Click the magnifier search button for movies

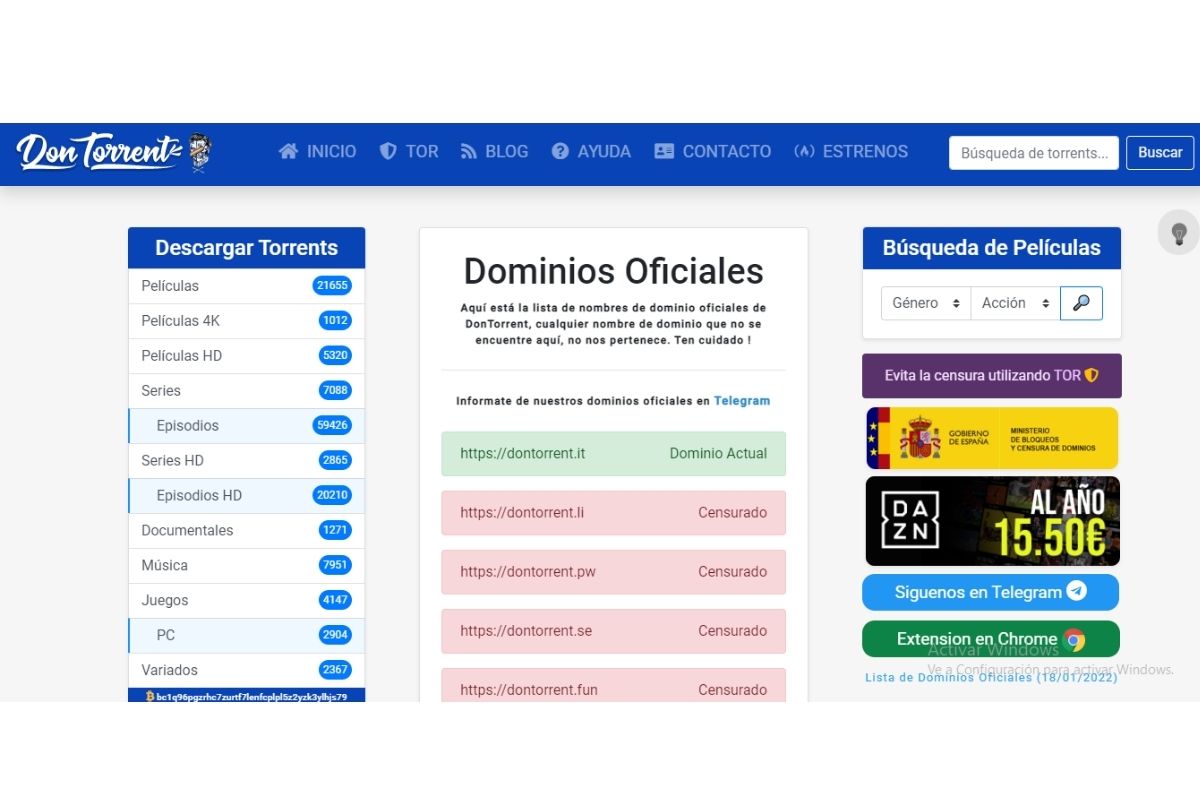pos(1081,303)
